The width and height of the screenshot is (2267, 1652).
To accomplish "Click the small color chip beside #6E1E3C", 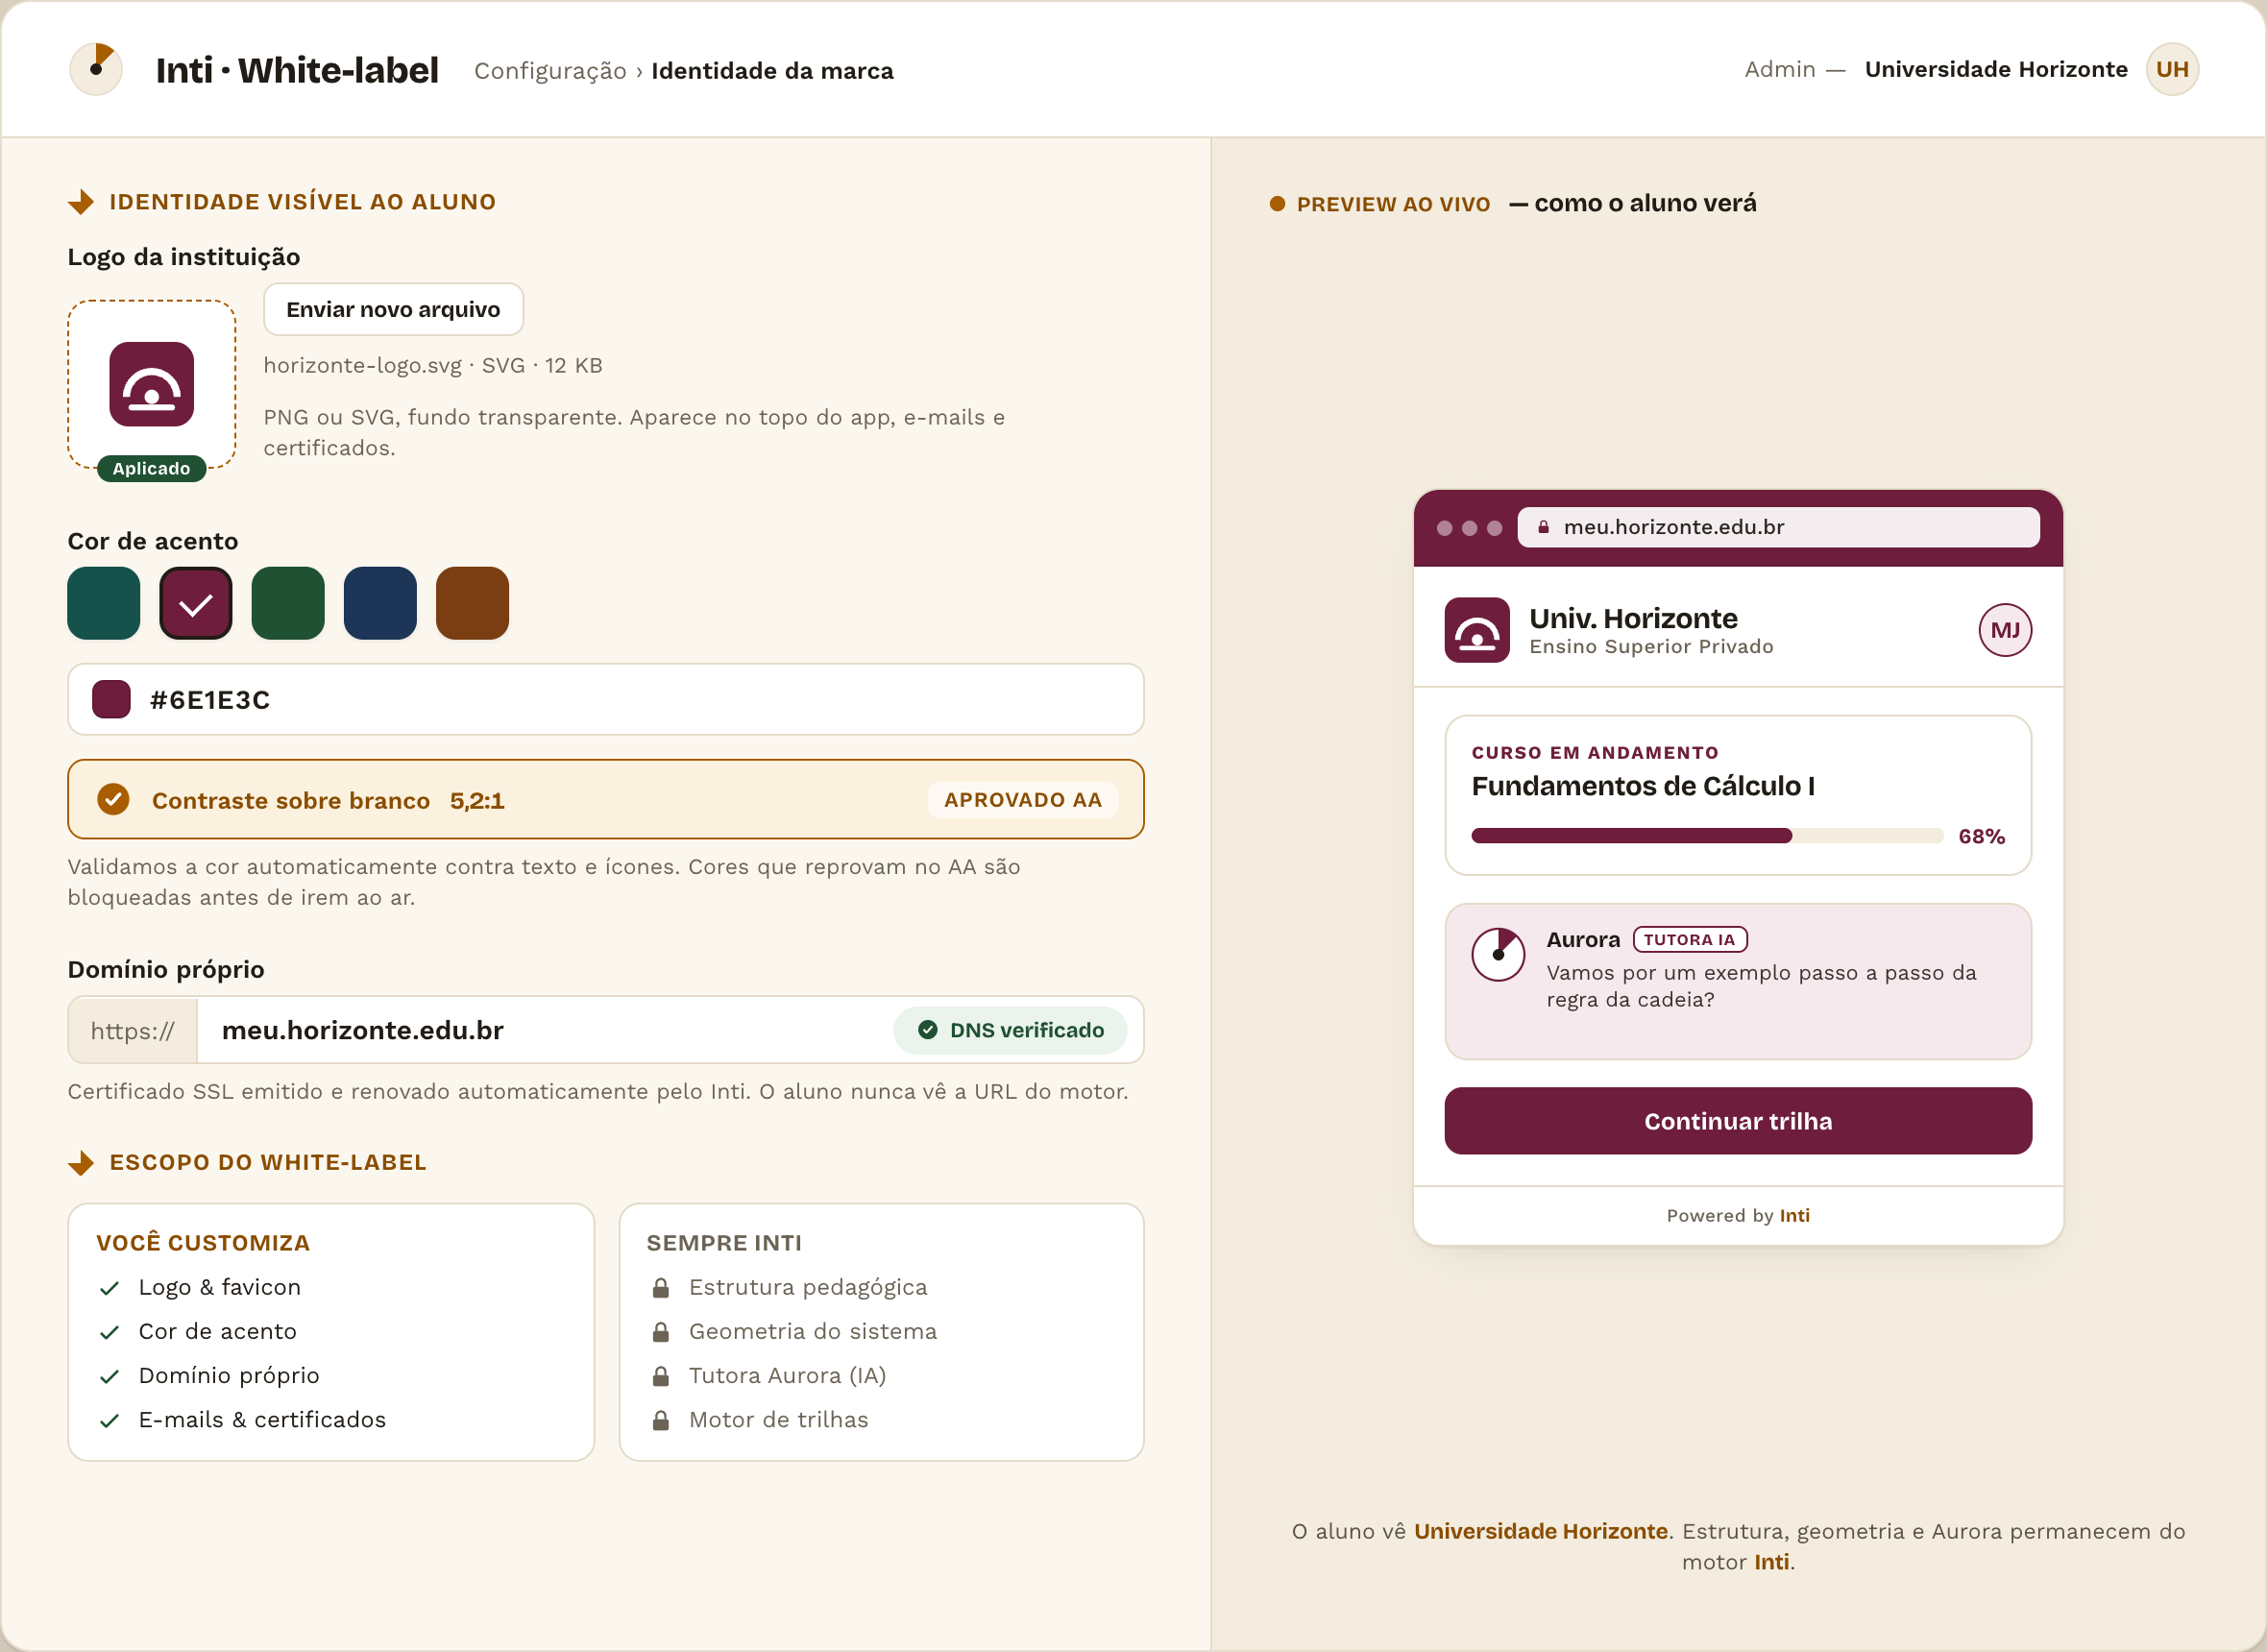I will coord(111,699).
